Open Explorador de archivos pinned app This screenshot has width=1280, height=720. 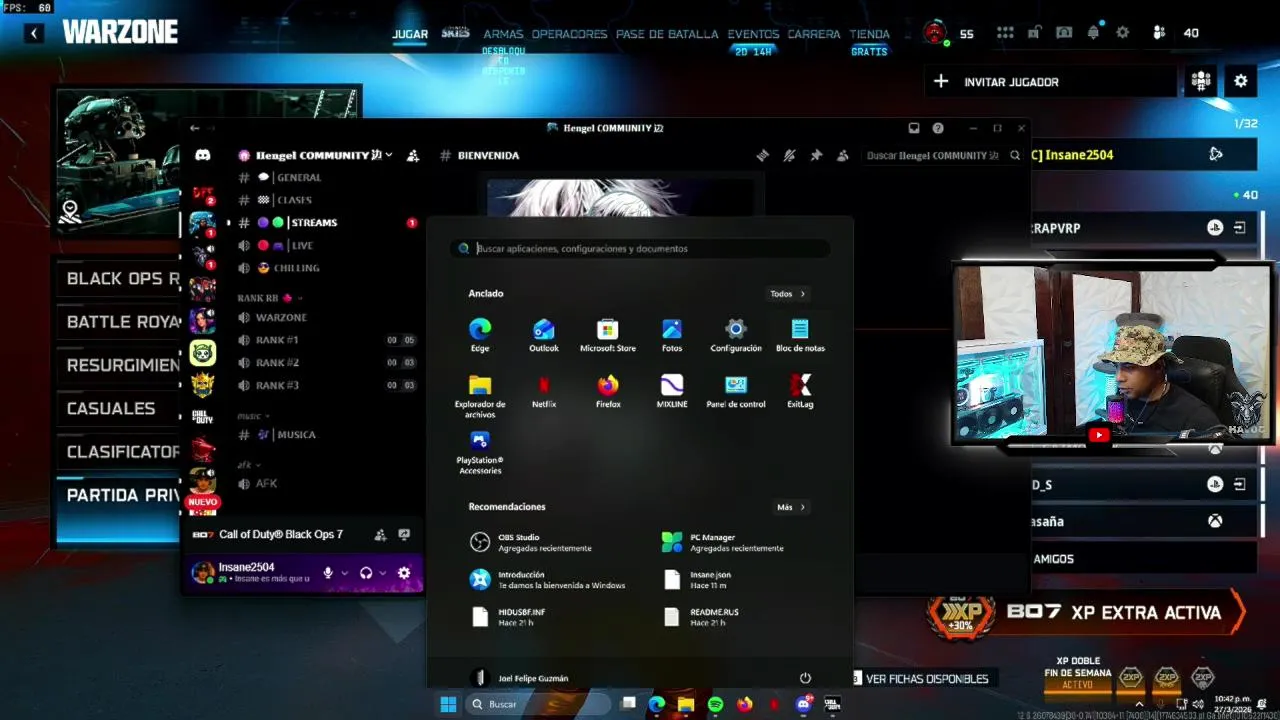(480, 396)
